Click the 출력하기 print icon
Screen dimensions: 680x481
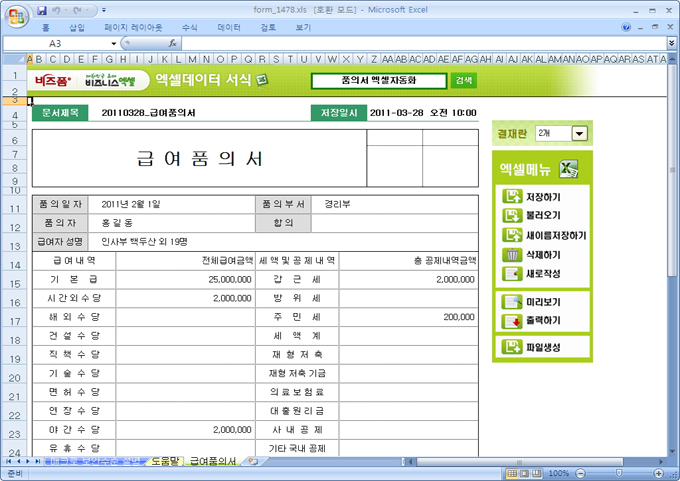(x=512, y=321)
